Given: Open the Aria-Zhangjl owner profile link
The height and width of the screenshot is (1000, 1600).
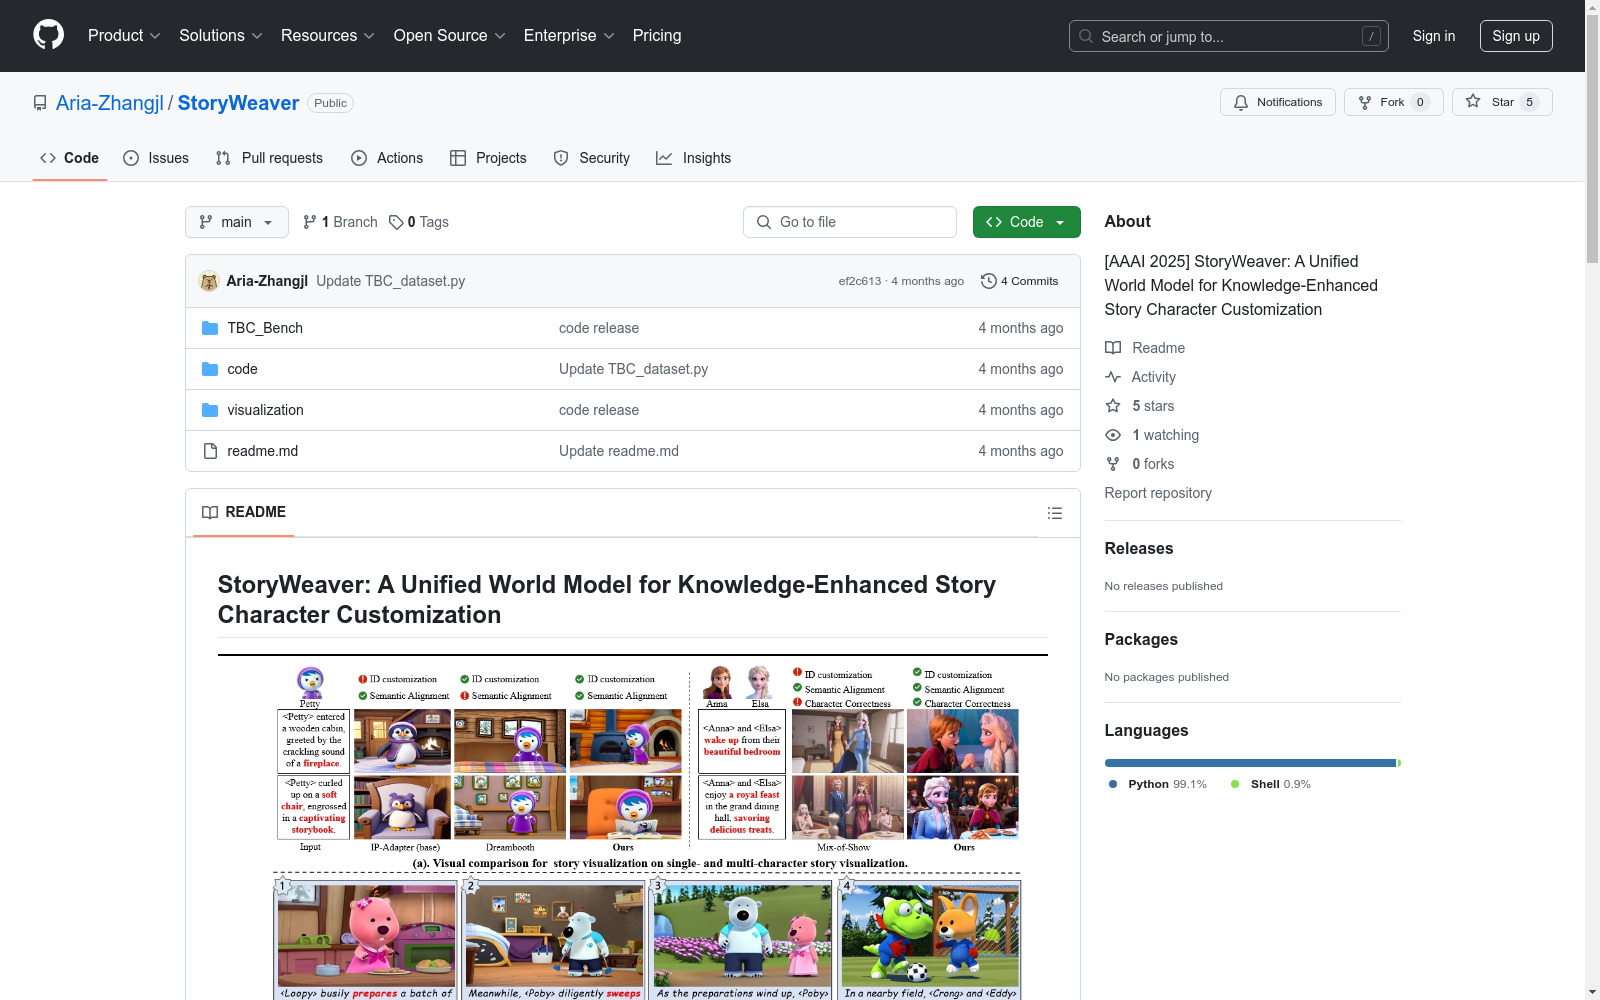Looking at the screenshot, I should tap(110, 103).
